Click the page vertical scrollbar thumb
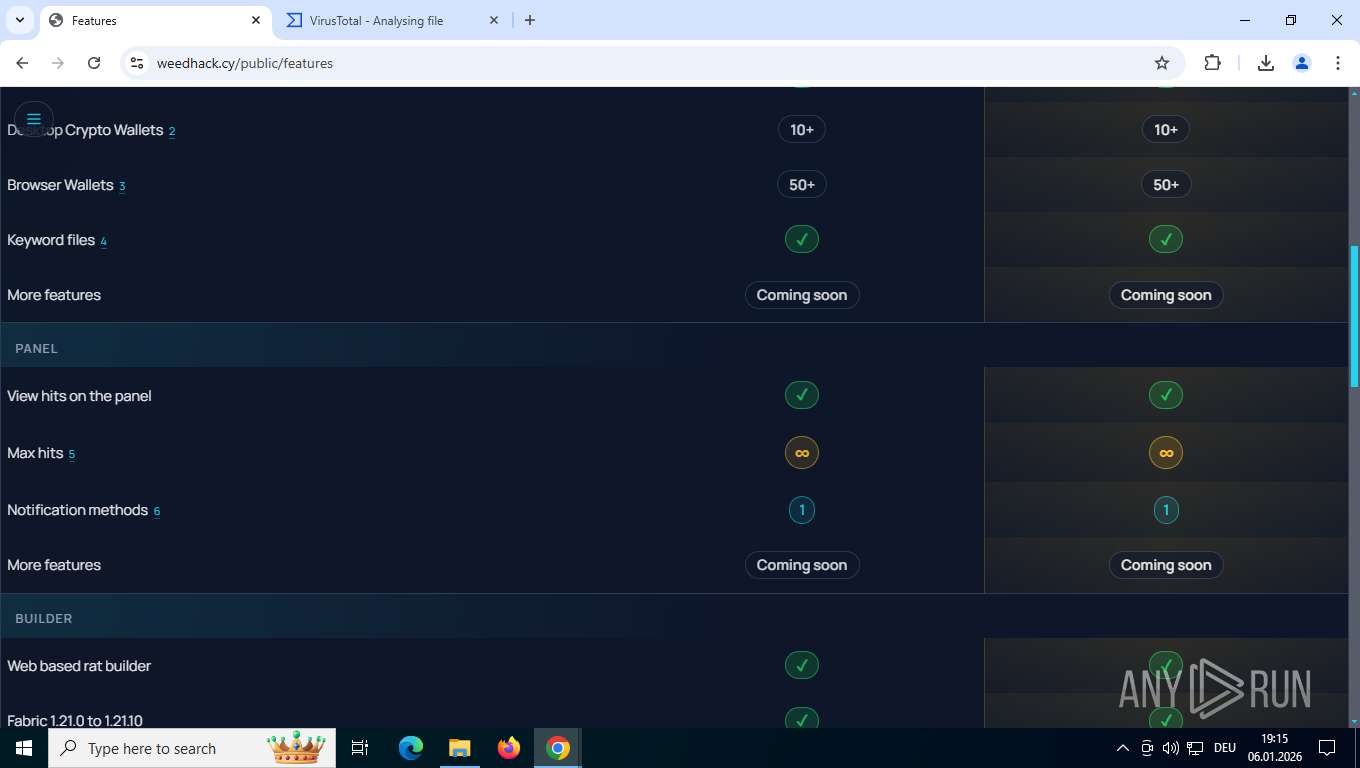This screenshot has height=768, width=1360. 1354,316
